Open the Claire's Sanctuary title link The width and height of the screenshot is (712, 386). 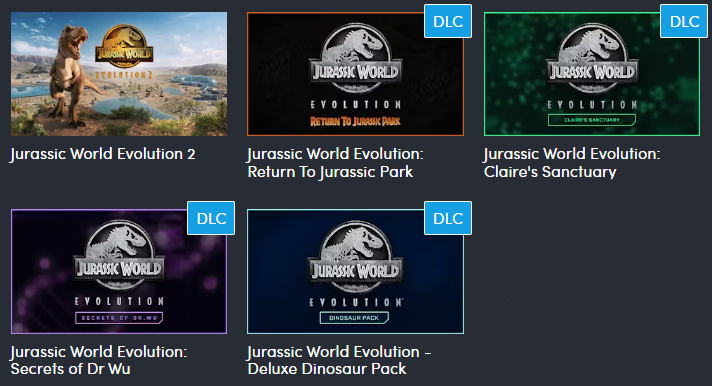click(x=572, y=163)
